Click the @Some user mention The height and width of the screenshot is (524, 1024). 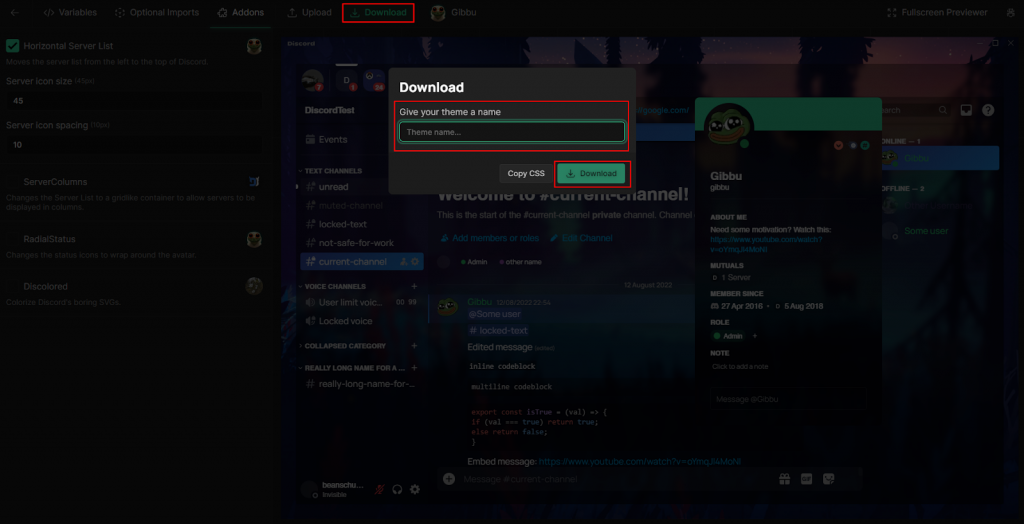tap(494, 314)
